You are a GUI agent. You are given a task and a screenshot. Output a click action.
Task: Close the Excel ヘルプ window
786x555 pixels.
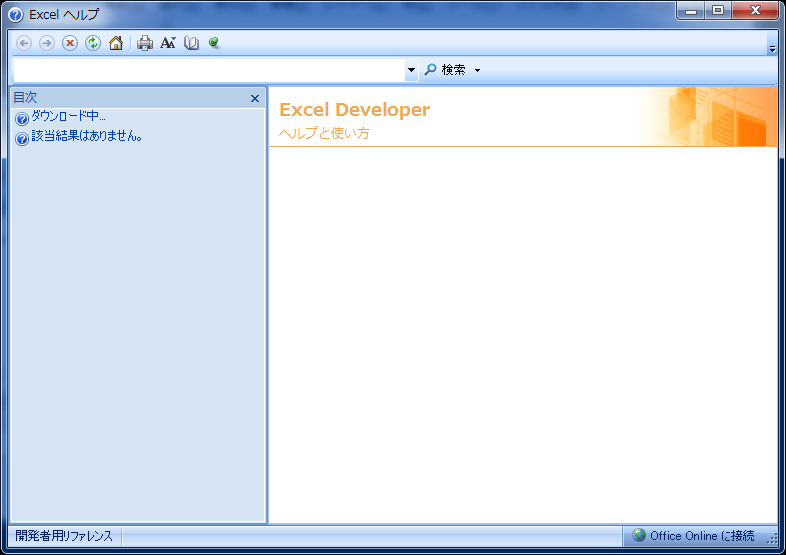pyautogui.click(x=755, y=11)
